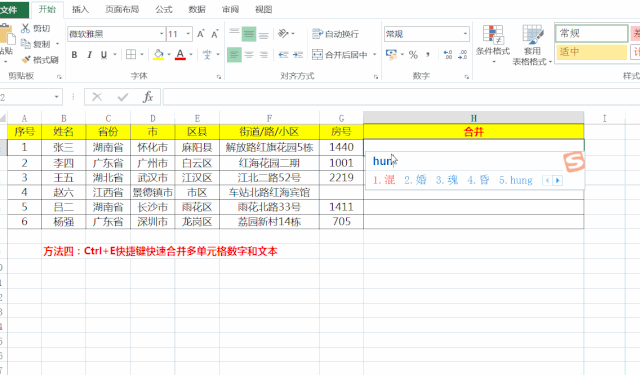Screen dimensions: 640x375
Task: Increase decimal places icon
Action: pos(448,54)
